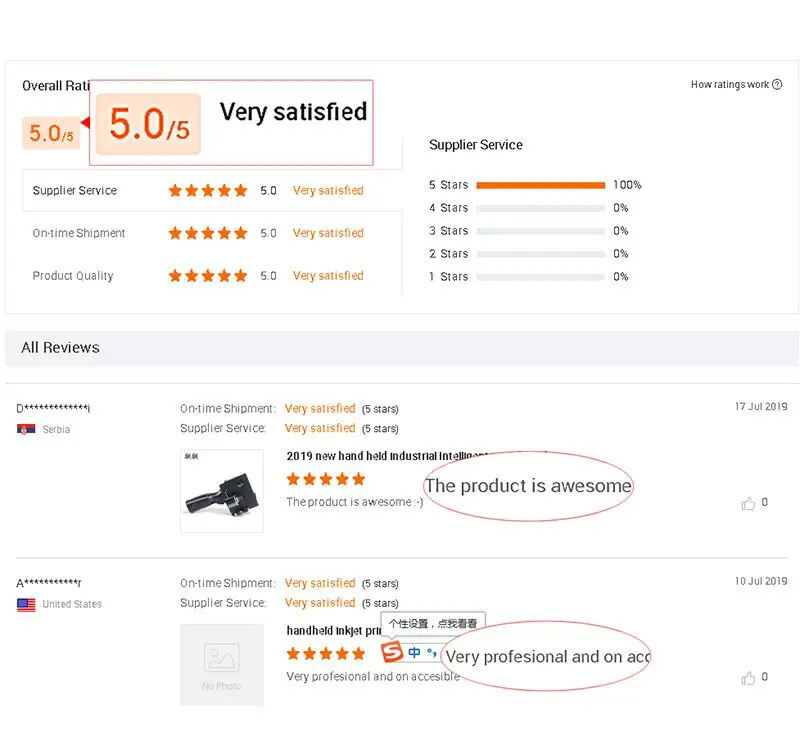The height and width of the screenshot is (750, 800).
Task: Toggle the Chinese 中 input mode icon
Action: tap(414, 653)
